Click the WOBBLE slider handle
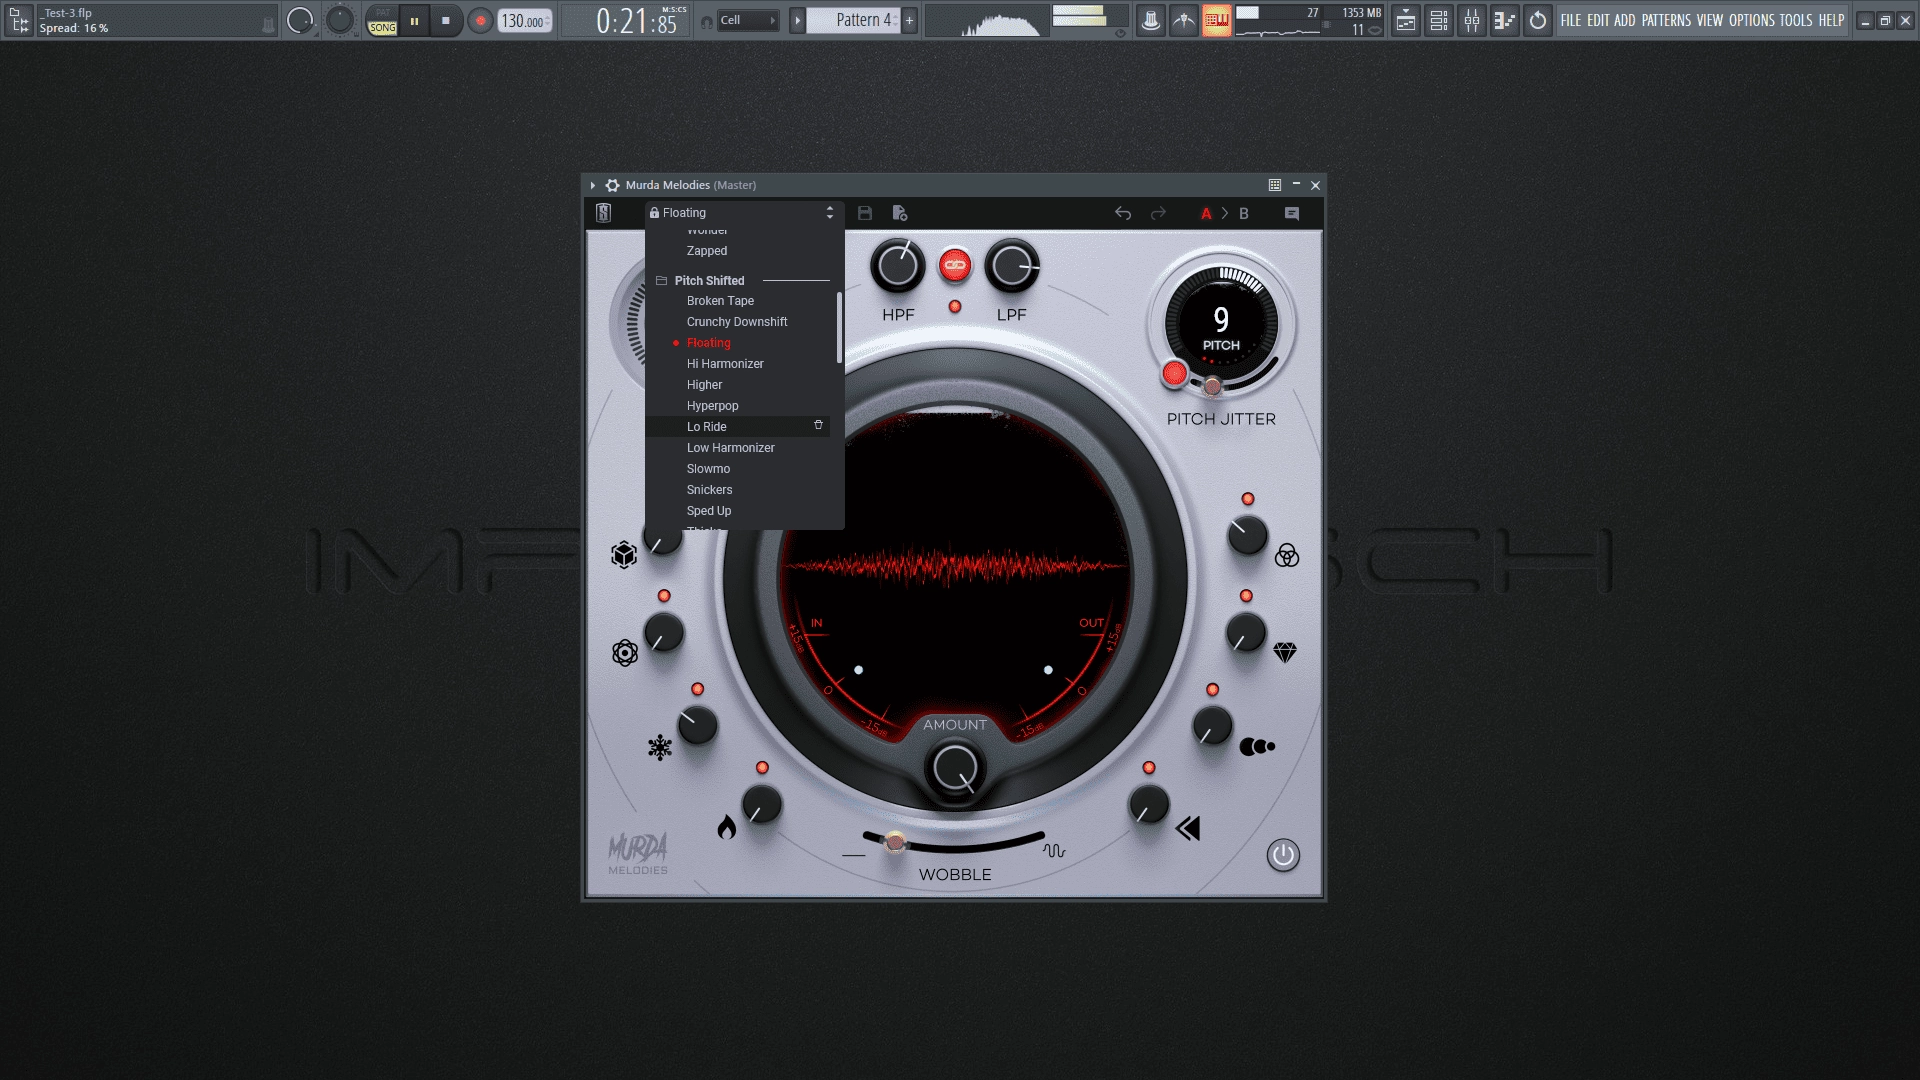 tap(895, 843)
